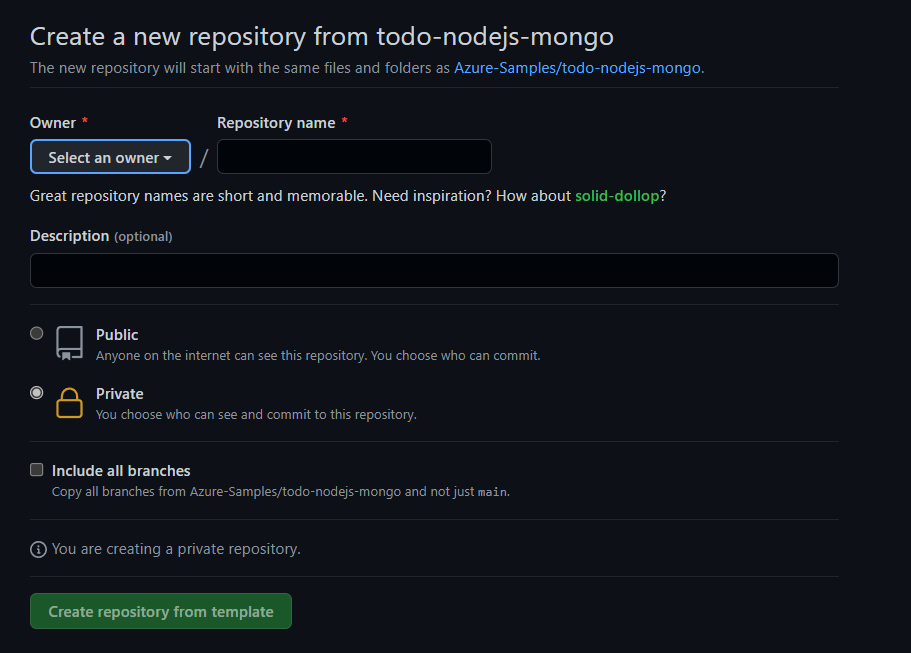Select the Private visibility radio button
The width and height of the screenshot is (911, 653).
click(36, 392)
